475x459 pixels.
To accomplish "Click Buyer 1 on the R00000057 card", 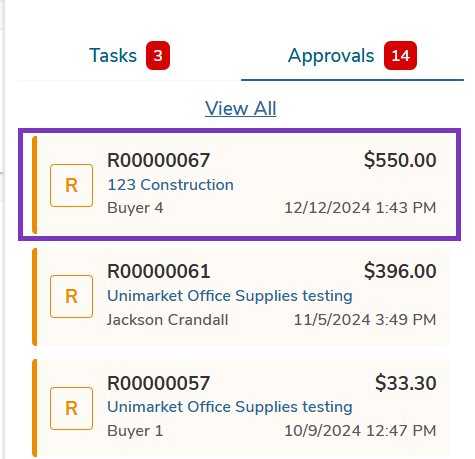I will [135, 431].
